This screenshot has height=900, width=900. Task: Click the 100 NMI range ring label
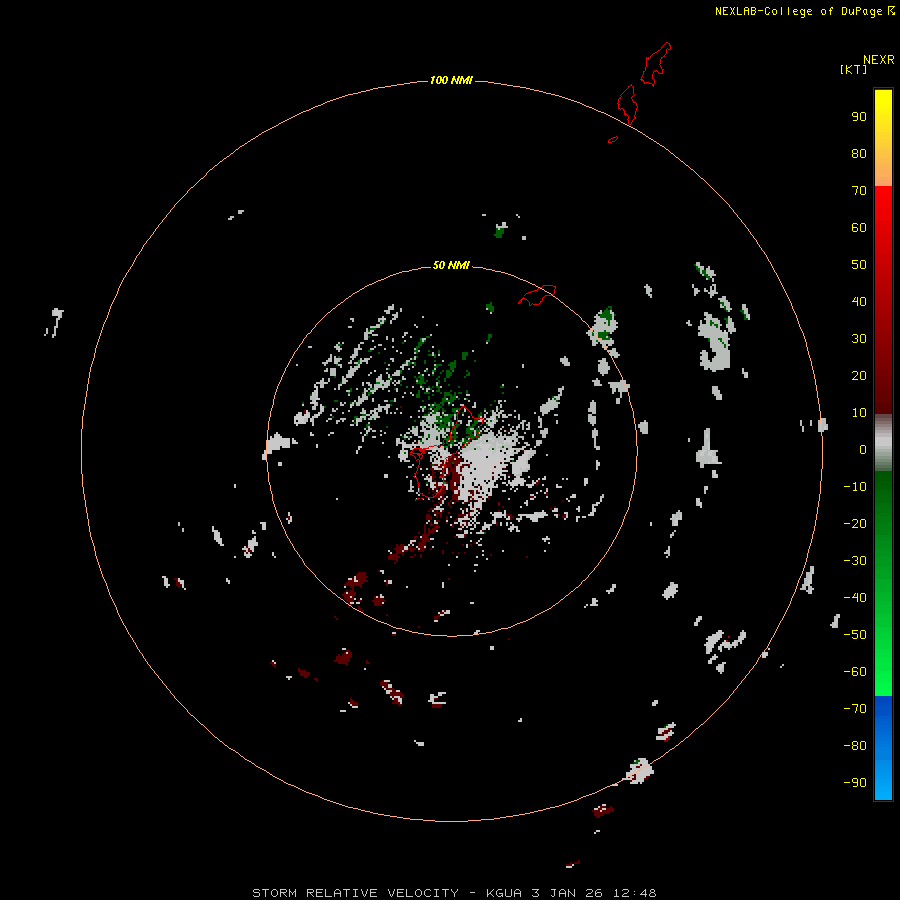tap(451, 80)
